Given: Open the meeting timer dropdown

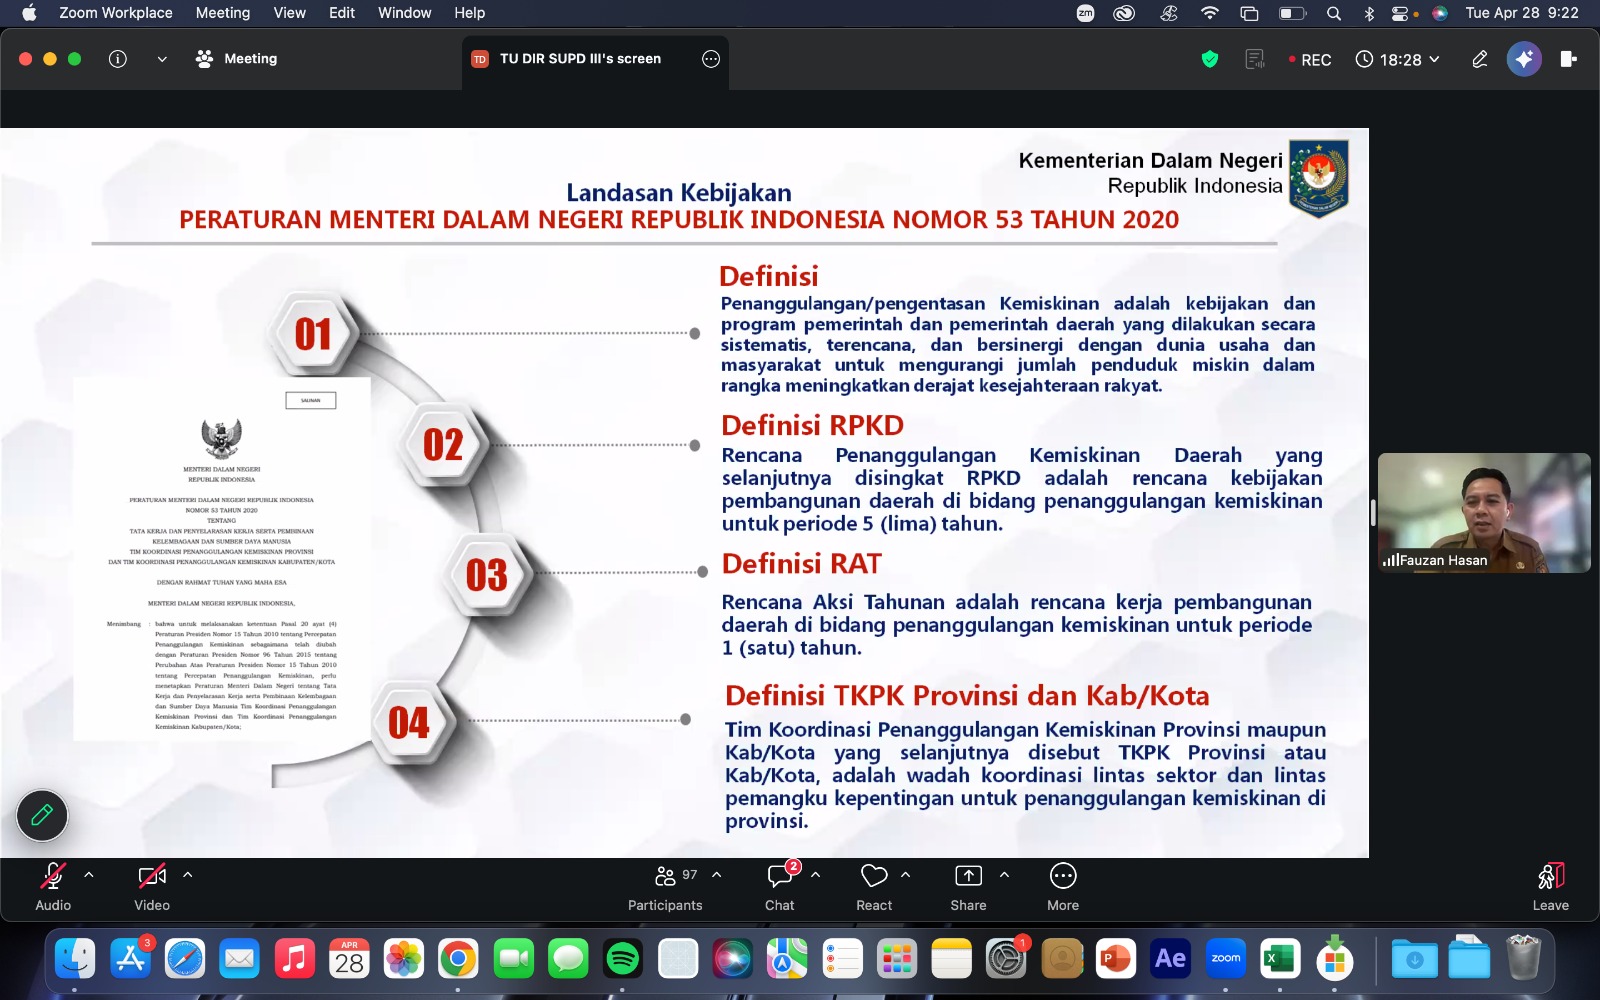Looking at the screenshot, I should [x=1398, y=59].
